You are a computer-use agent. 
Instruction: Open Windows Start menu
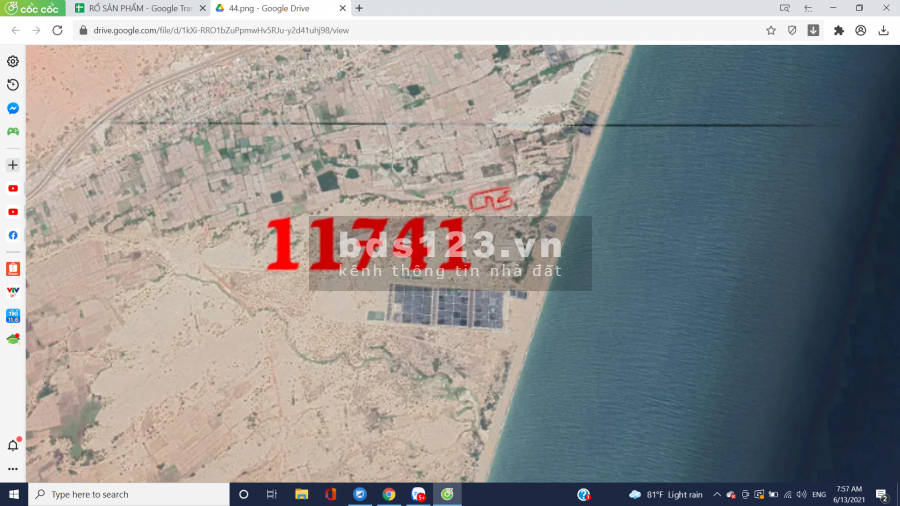pyautogui.click(x=14, y=494)
